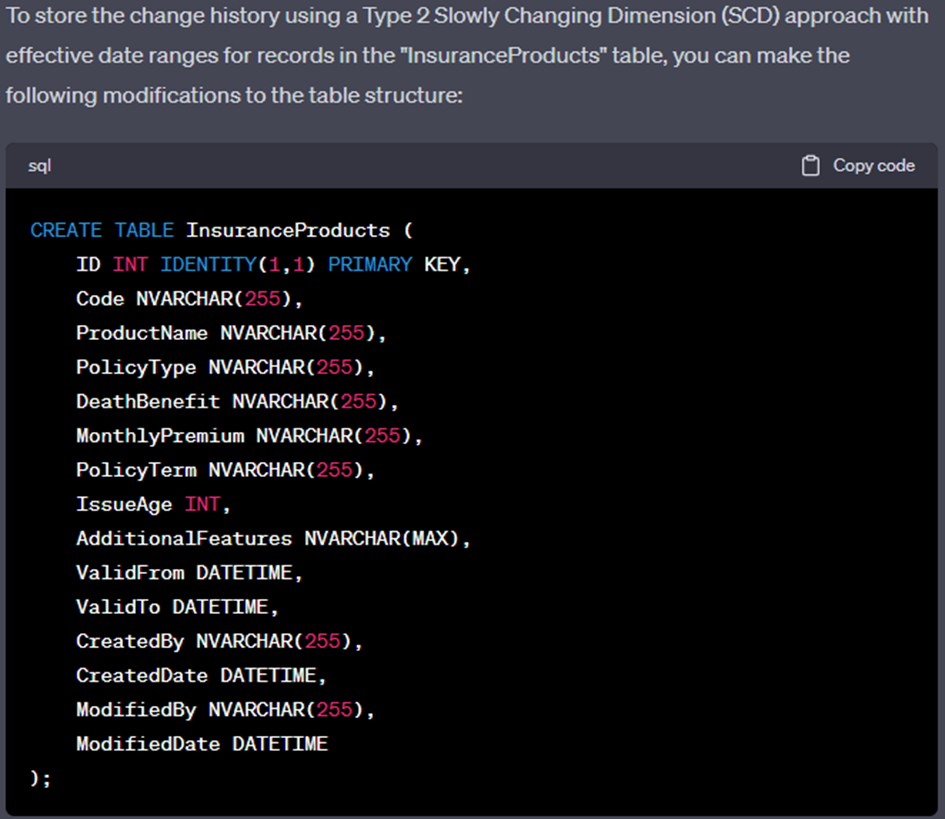The image size is (945, 819).
Task: Click the 'sql' language label
Action: 40,166
